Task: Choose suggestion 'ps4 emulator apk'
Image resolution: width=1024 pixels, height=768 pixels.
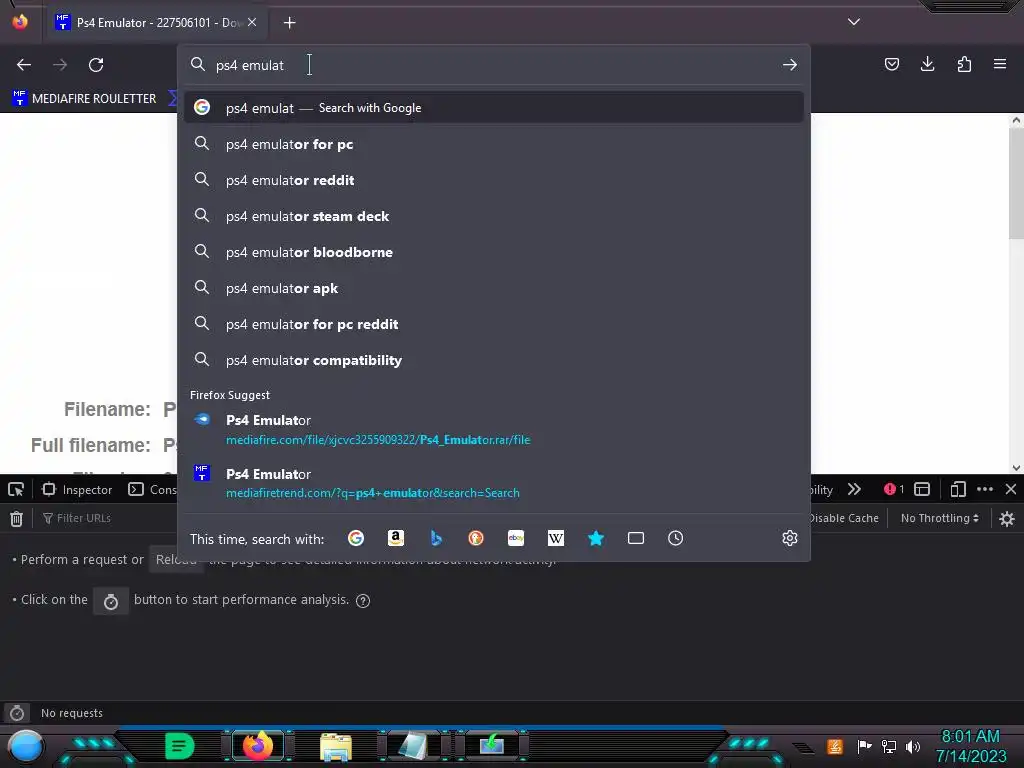Action: [x=493, y=288]
